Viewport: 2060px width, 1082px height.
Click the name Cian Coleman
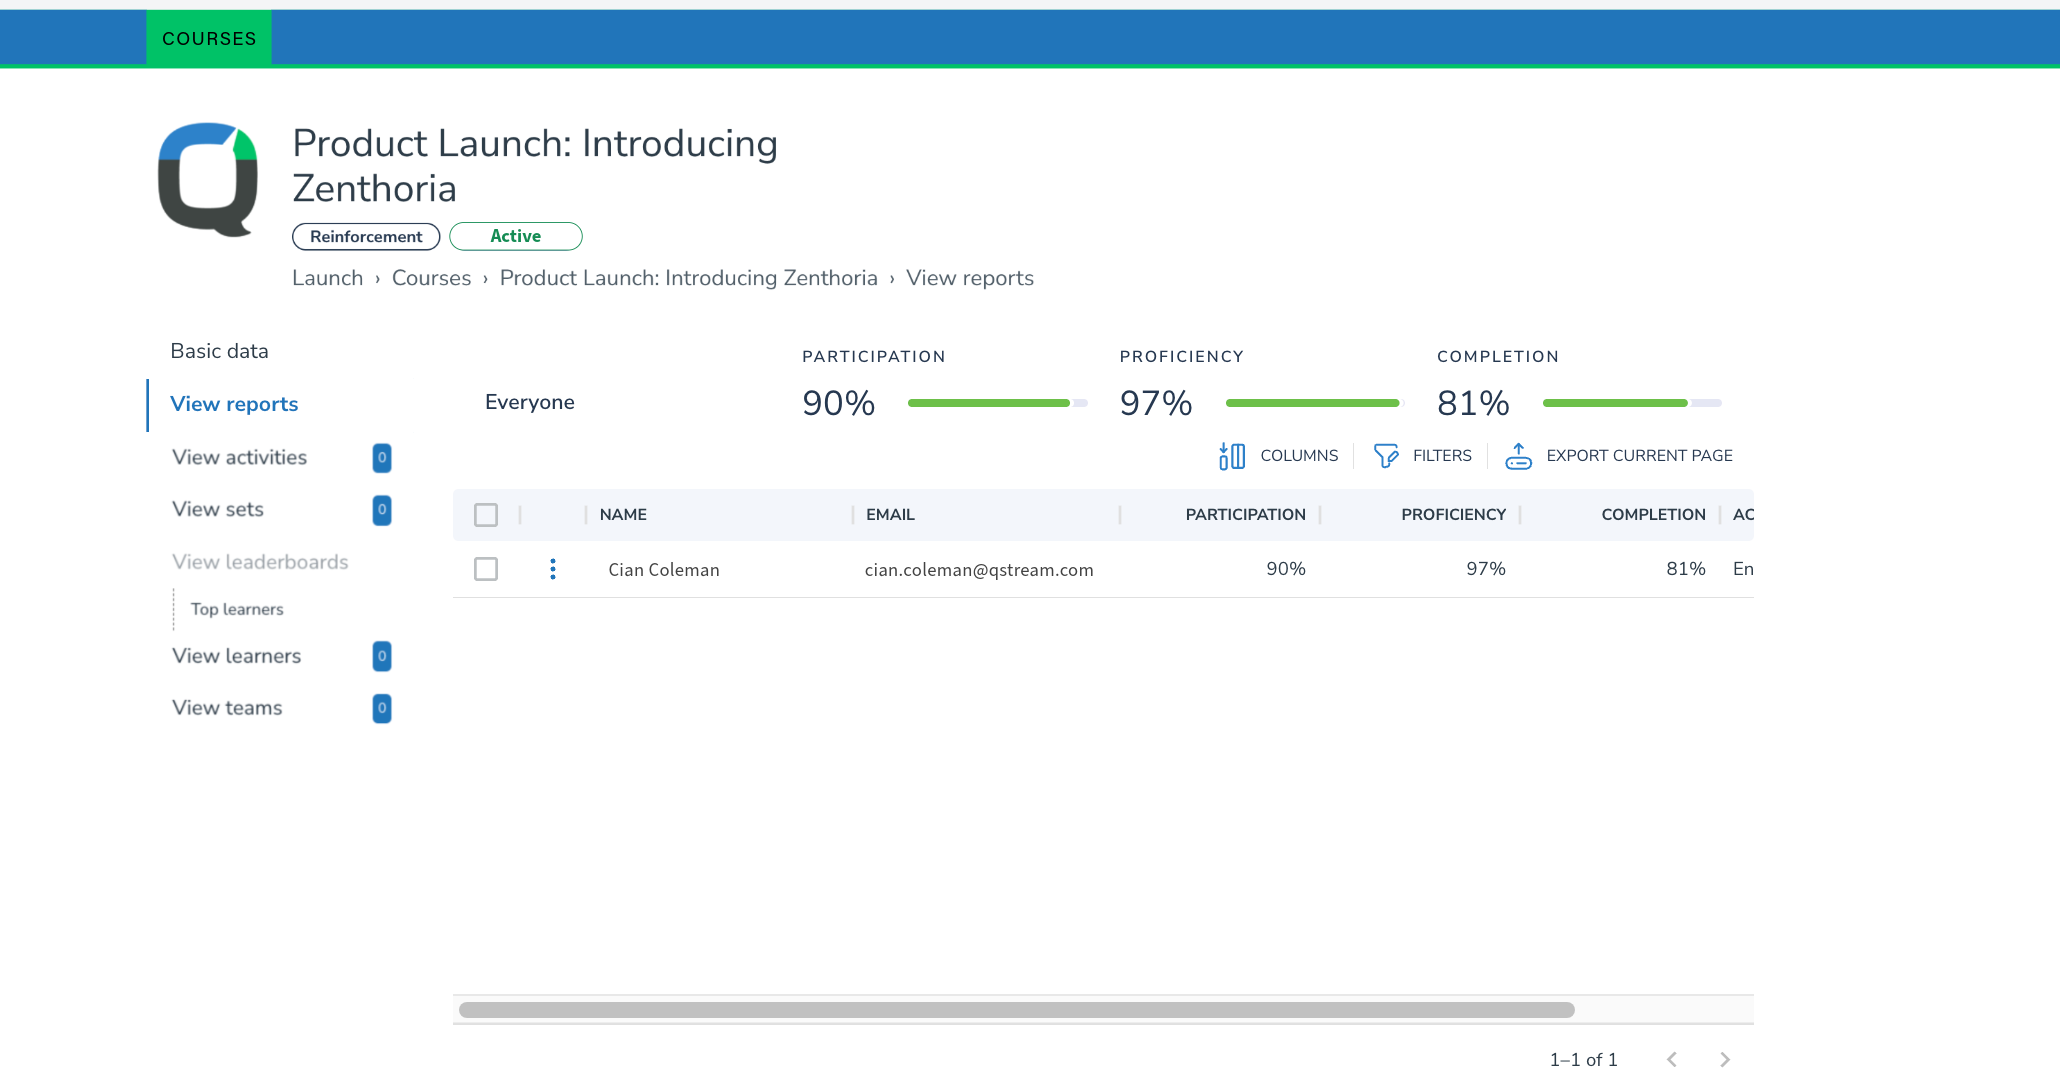(x=664, y=570)
